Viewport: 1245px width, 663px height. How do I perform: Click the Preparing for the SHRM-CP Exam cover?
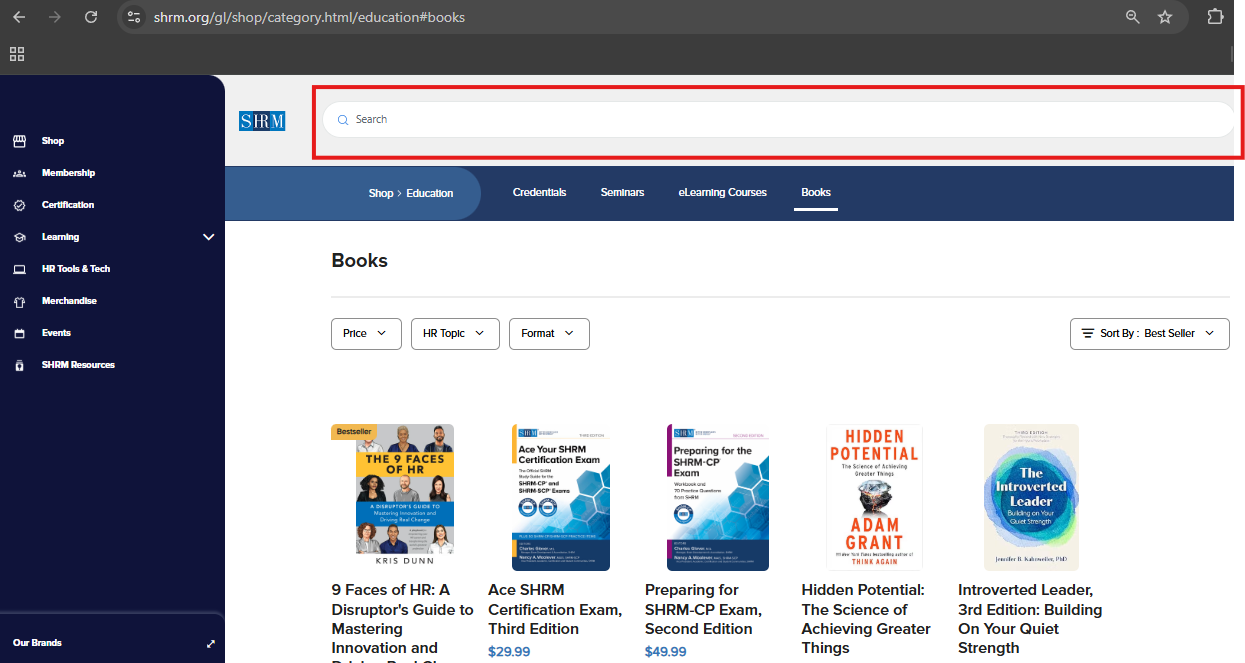[718, 497]
